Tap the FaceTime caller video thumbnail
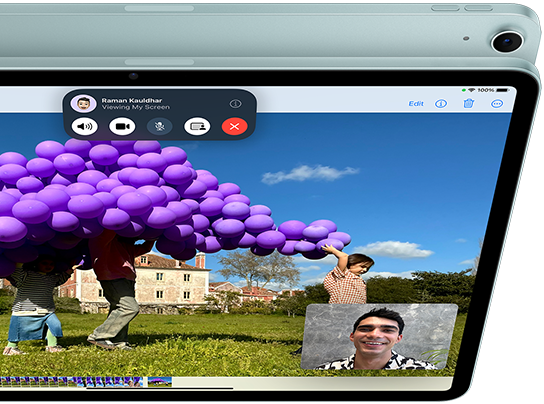Image resolution: width=544 pixels, height=404 pixels. tap(379, 337)
